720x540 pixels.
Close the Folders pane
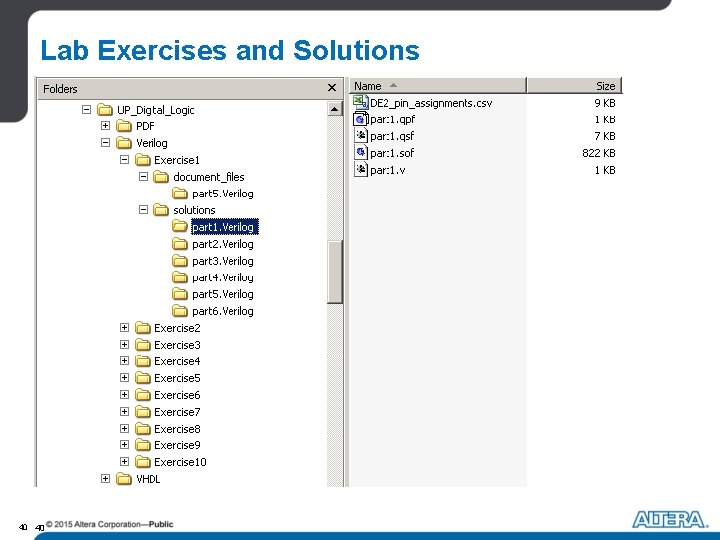point(332,88)
